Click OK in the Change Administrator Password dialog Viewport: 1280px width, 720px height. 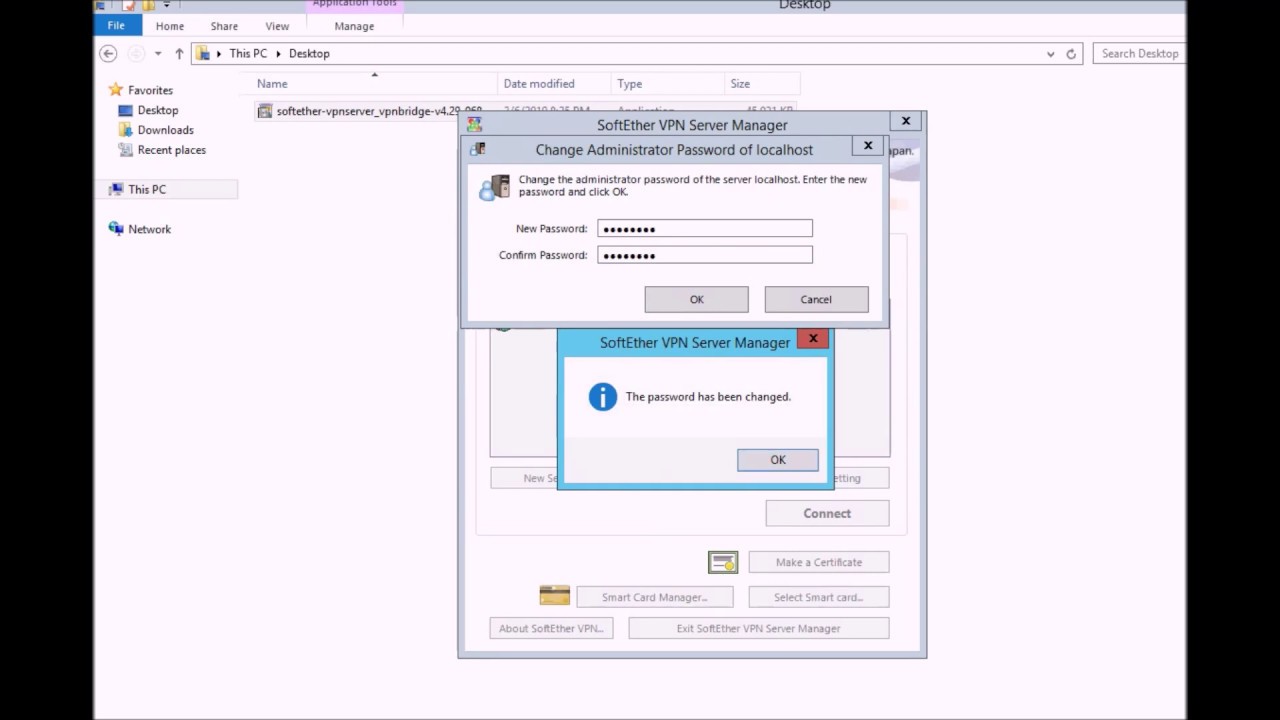pos(697,299)
